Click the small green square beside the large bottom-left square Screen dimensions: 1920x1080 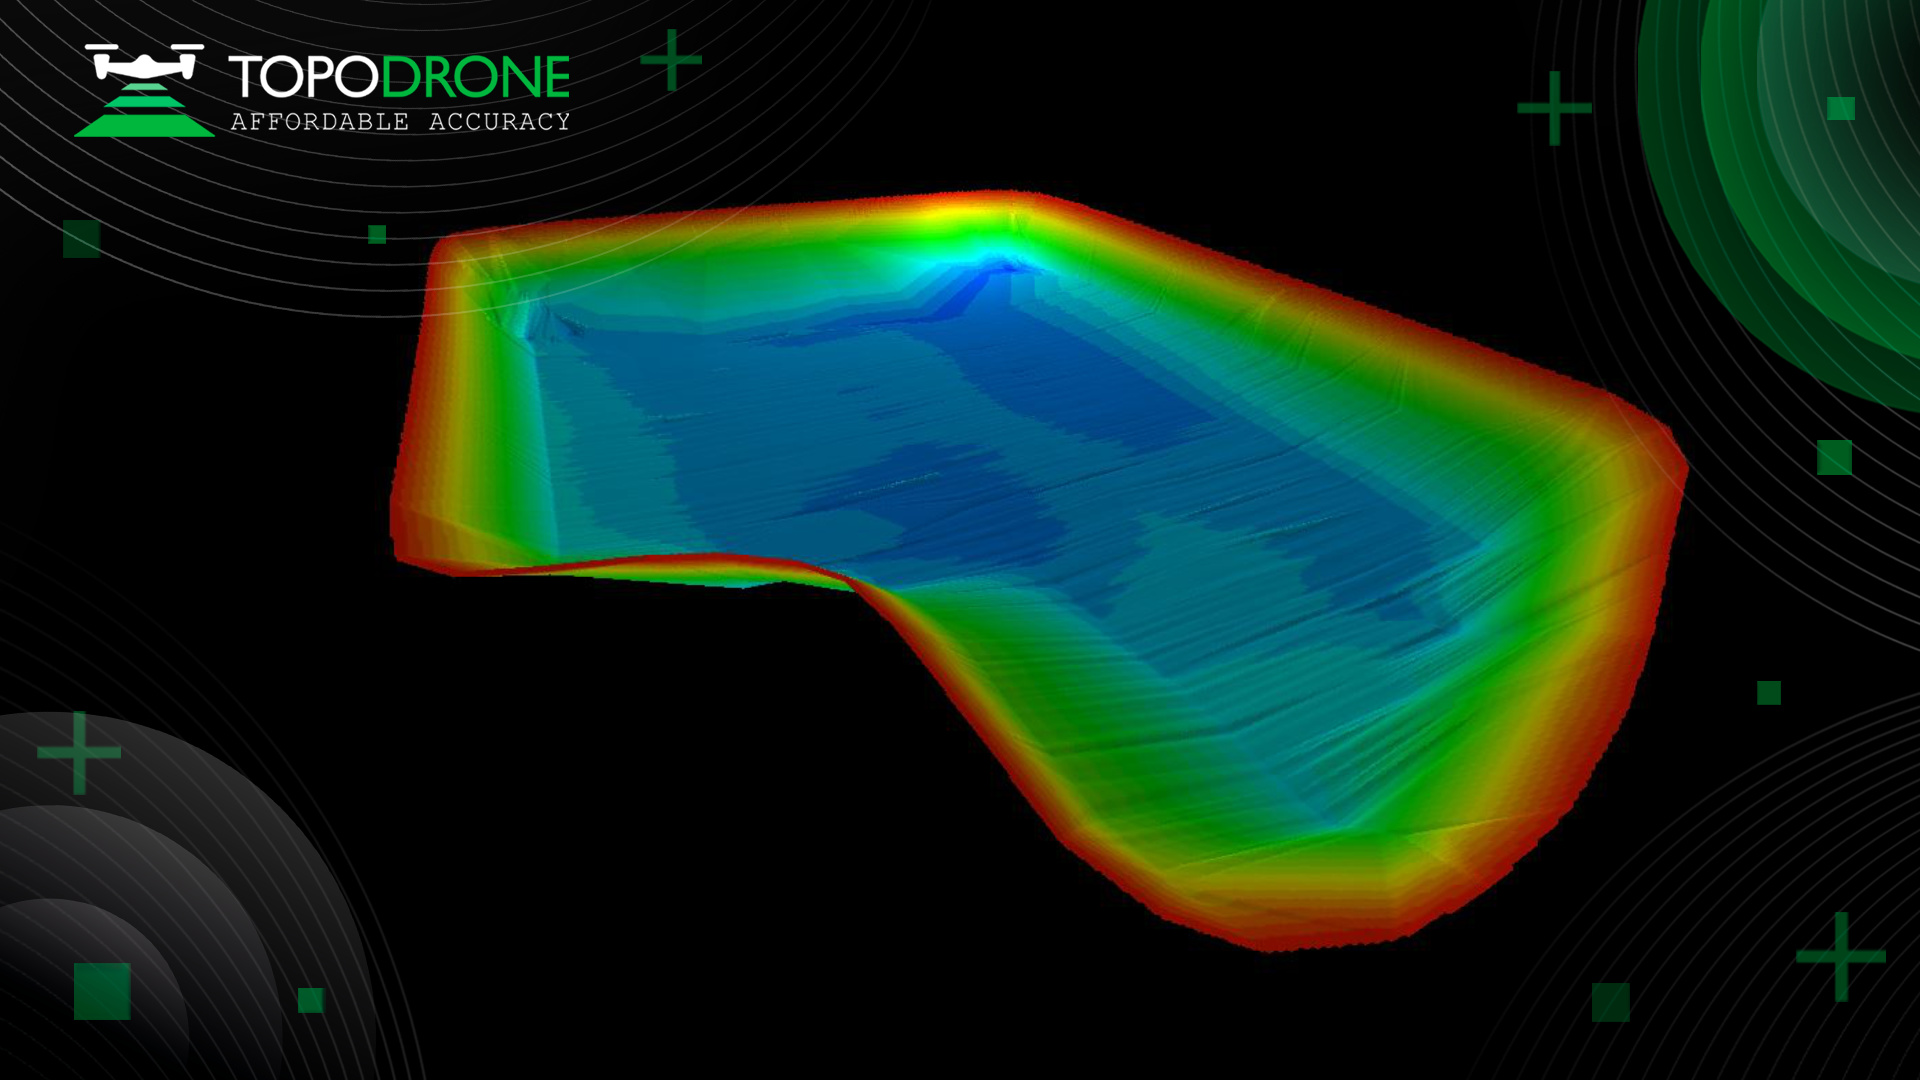[311, 1000]
